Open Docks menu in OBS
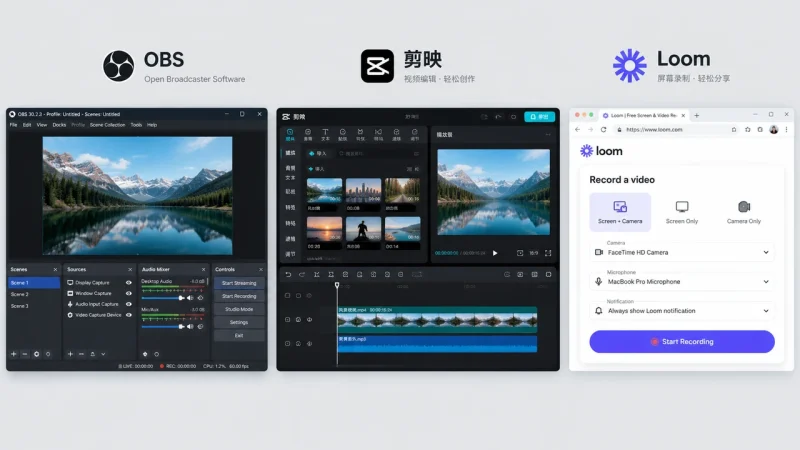This screenshot has height=450, width=800. click(x=59, y=125)
